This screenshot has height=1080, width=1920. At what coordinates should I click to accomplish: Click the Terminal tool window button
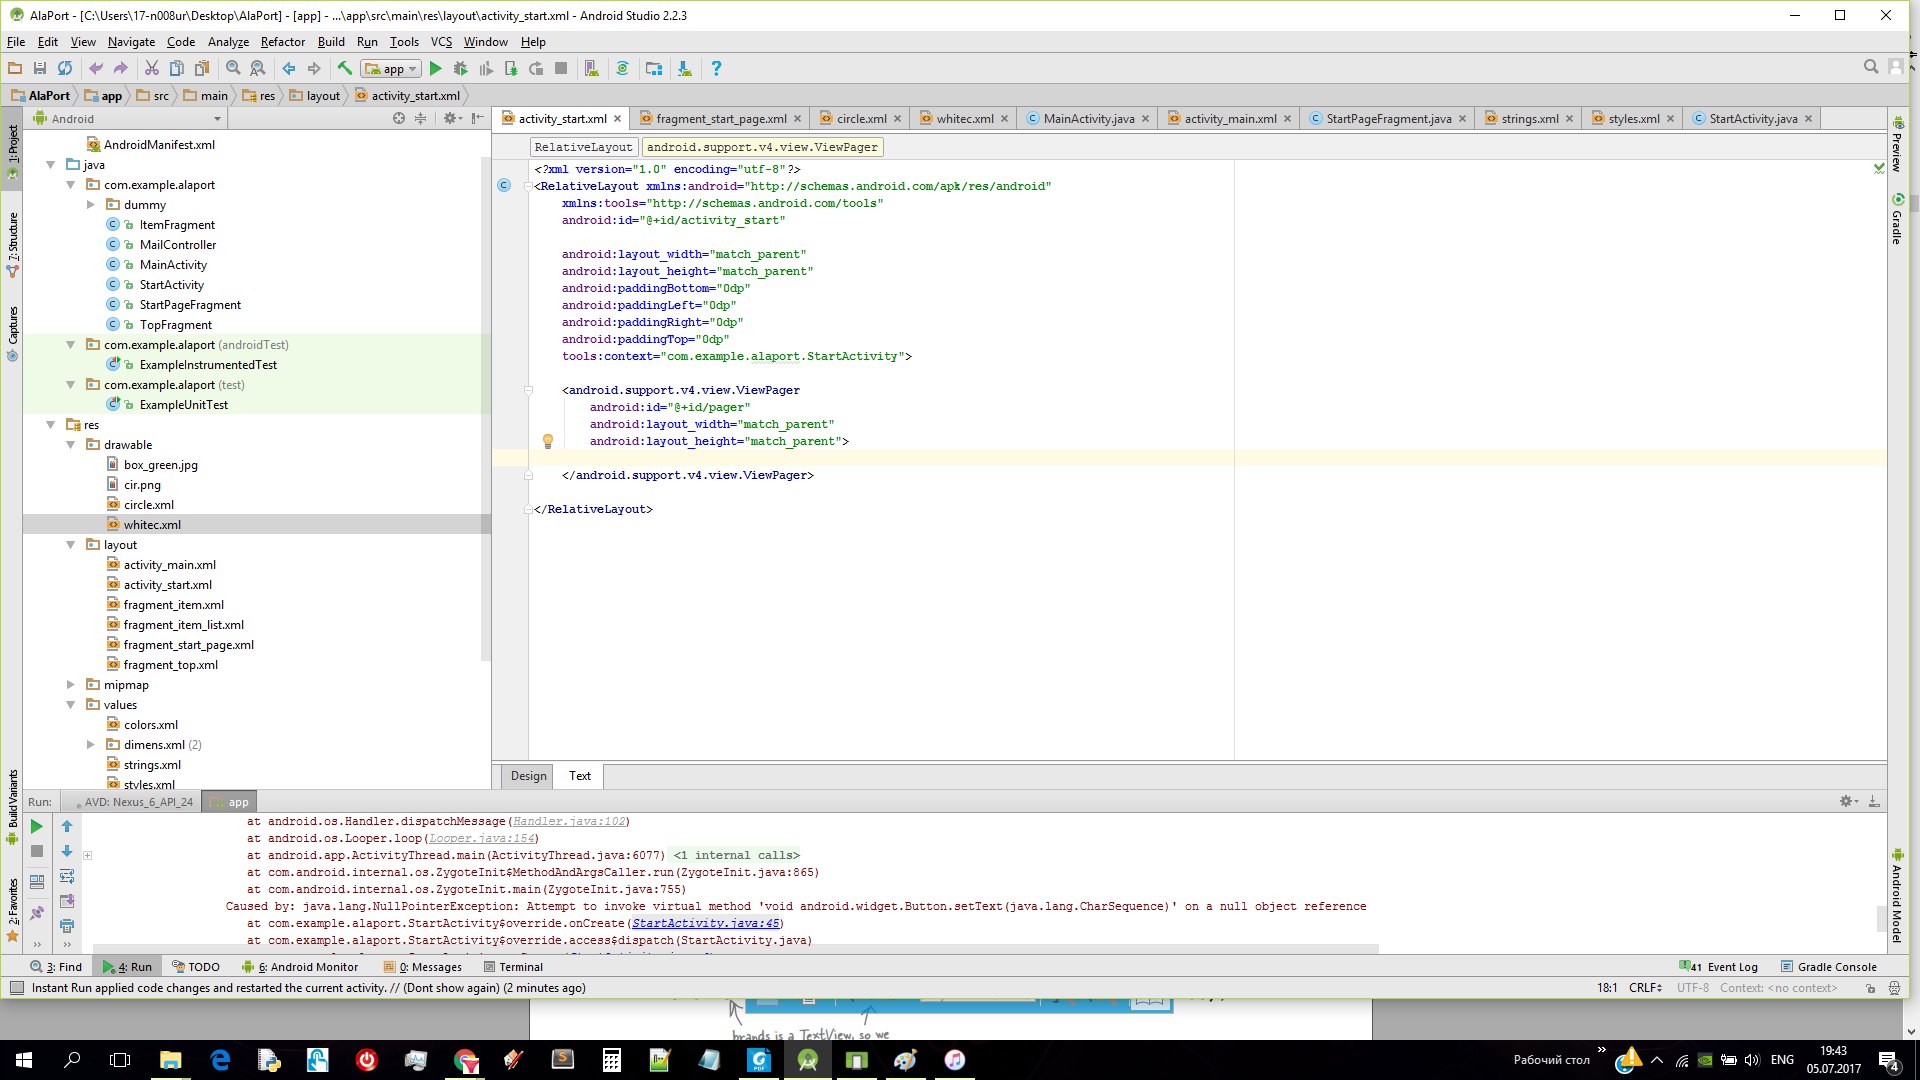(512, 967)
